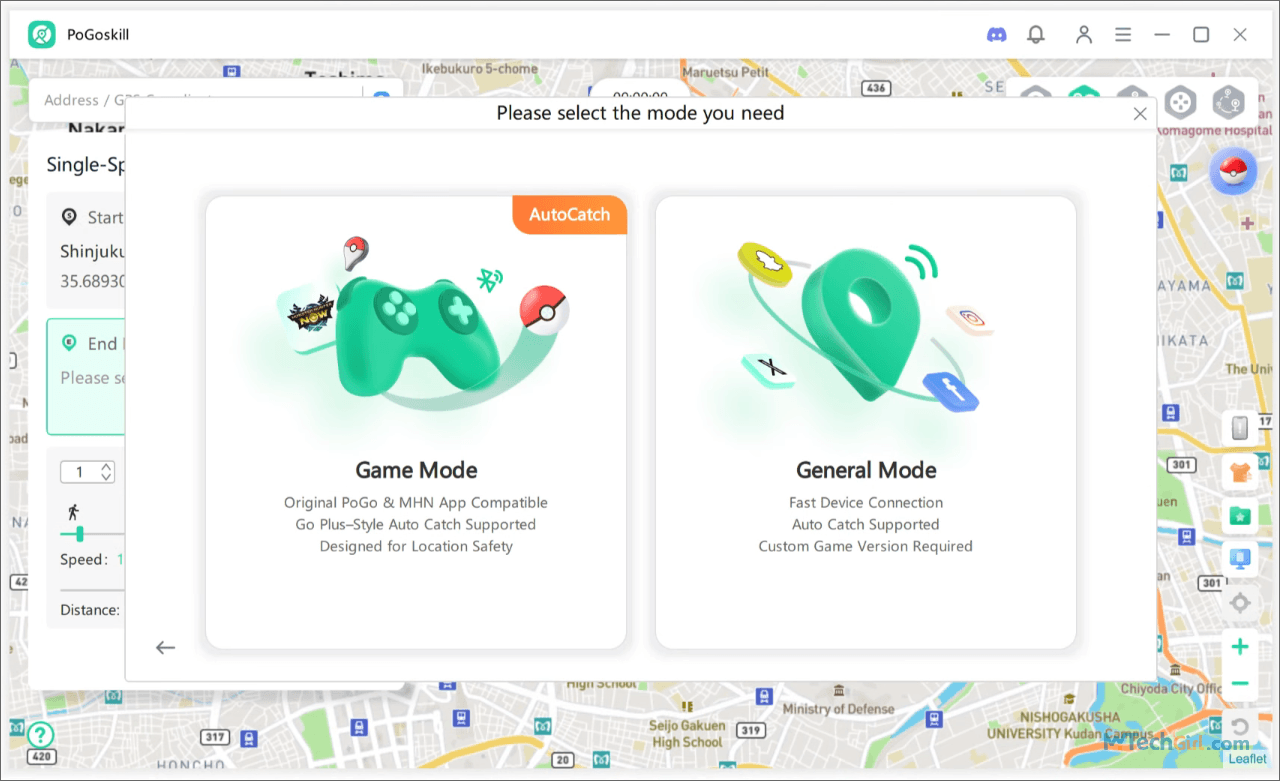
Task: Click the 'Game Mode' heading text
Action: [416, 470]
